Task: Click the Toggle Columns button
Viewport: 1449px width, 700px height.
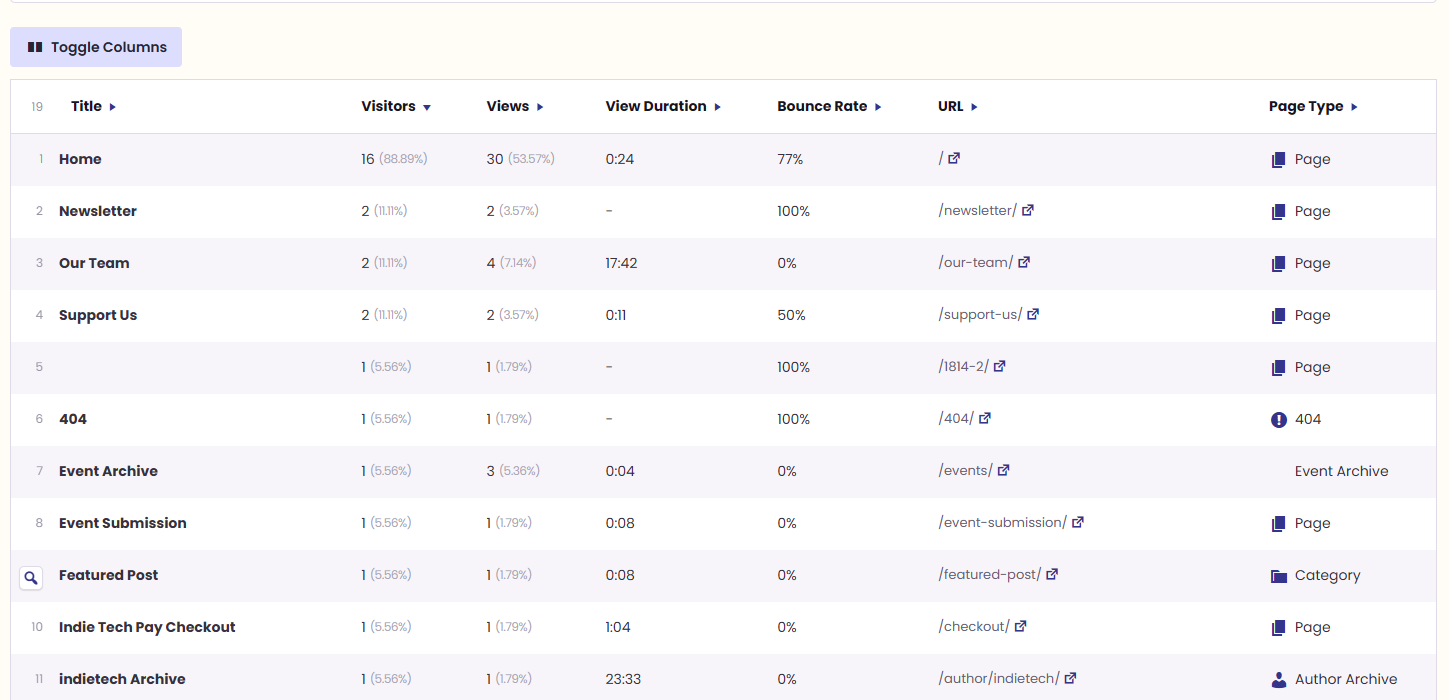Action: [96, 47]
